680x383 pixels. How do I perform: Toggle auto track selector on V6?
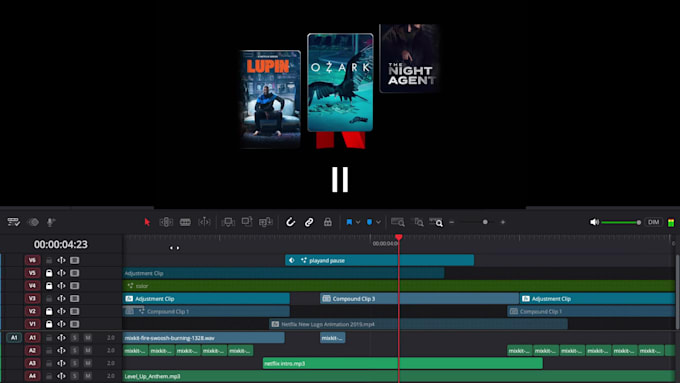[62, 260]
